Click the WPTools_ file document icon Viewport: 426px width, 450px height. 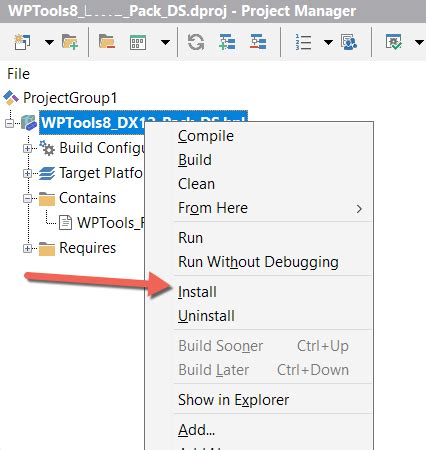(65, 223)
